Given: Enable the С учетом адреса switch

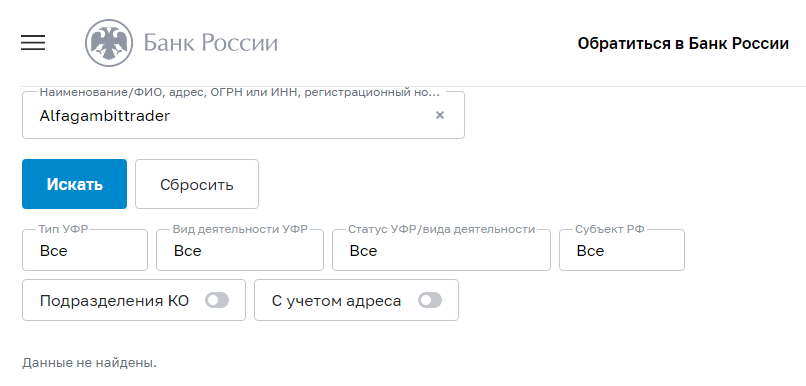Looking at the screenshot, I should (x=430, y=301).
